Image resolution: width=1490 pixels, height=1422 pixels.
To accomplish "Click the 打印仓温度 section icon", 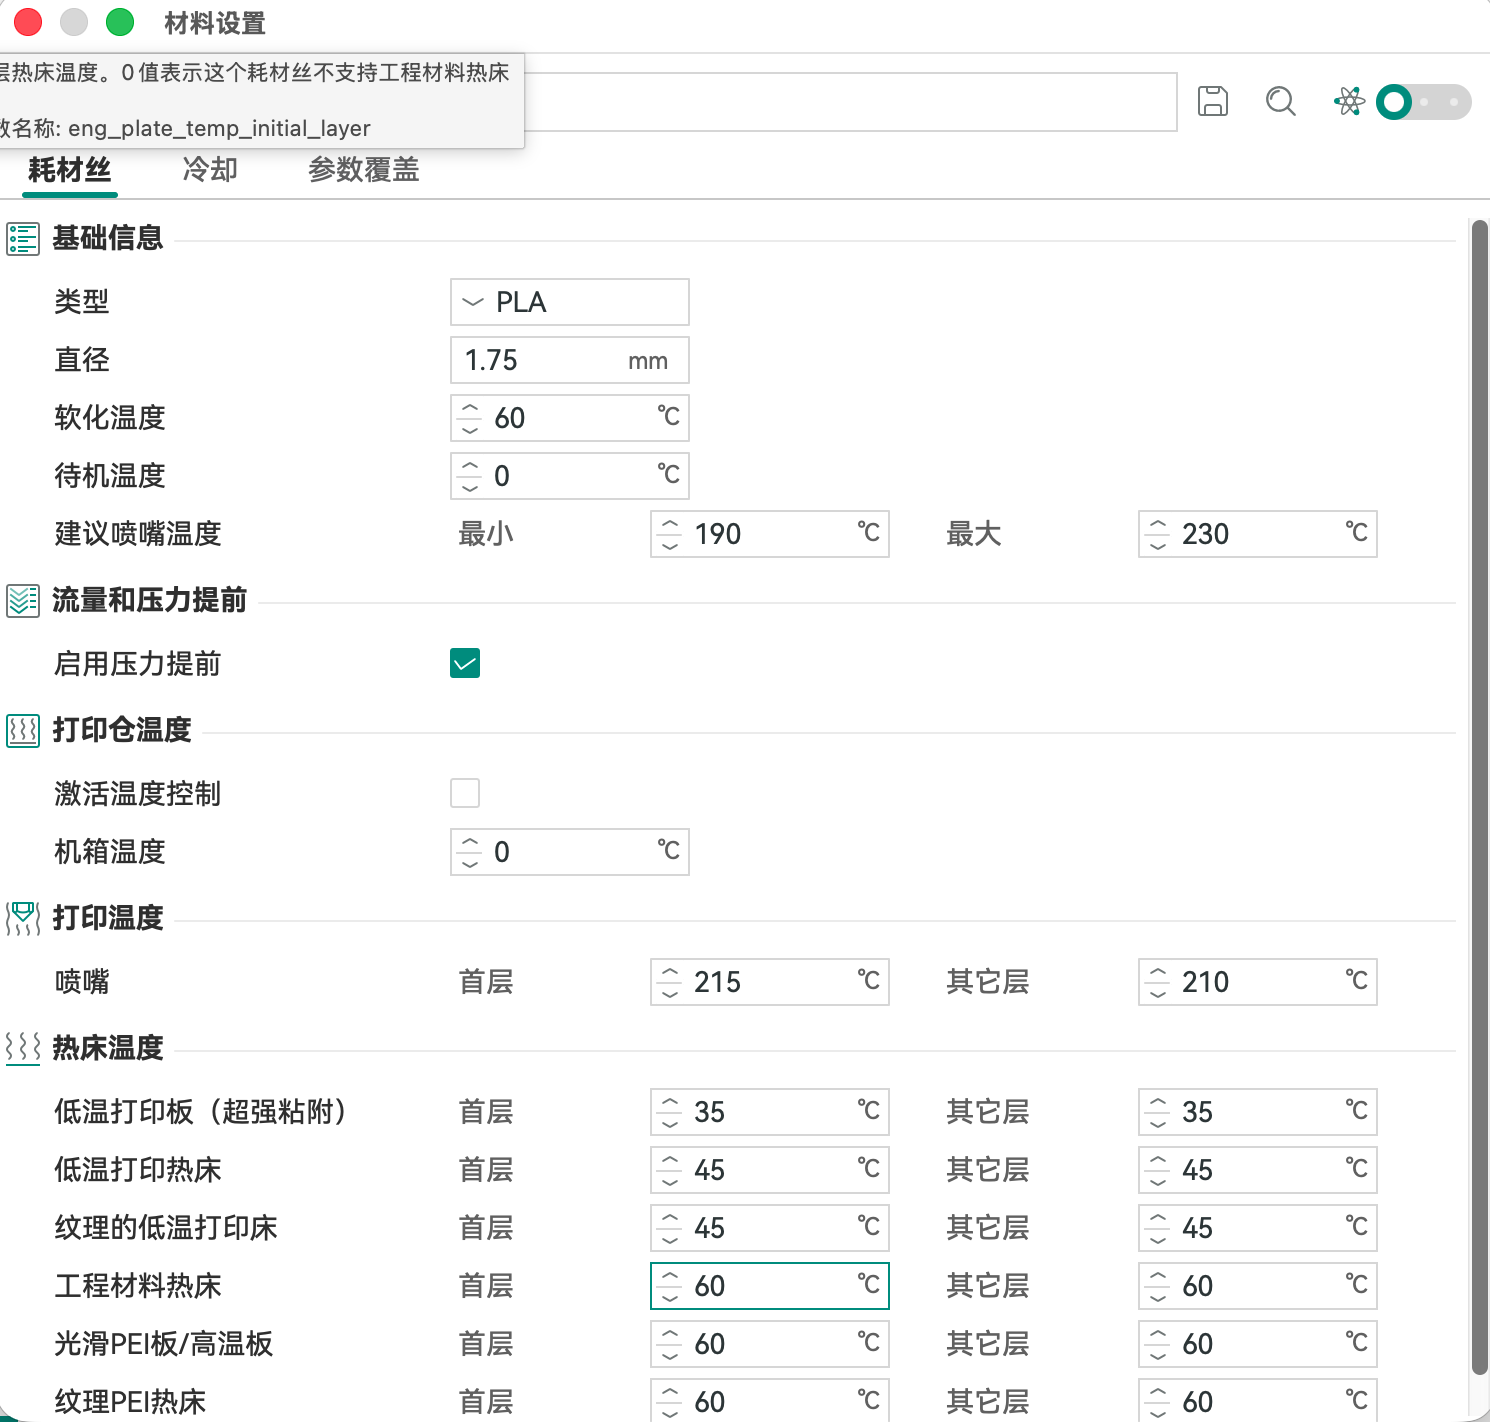I will [x=23, y=731].
